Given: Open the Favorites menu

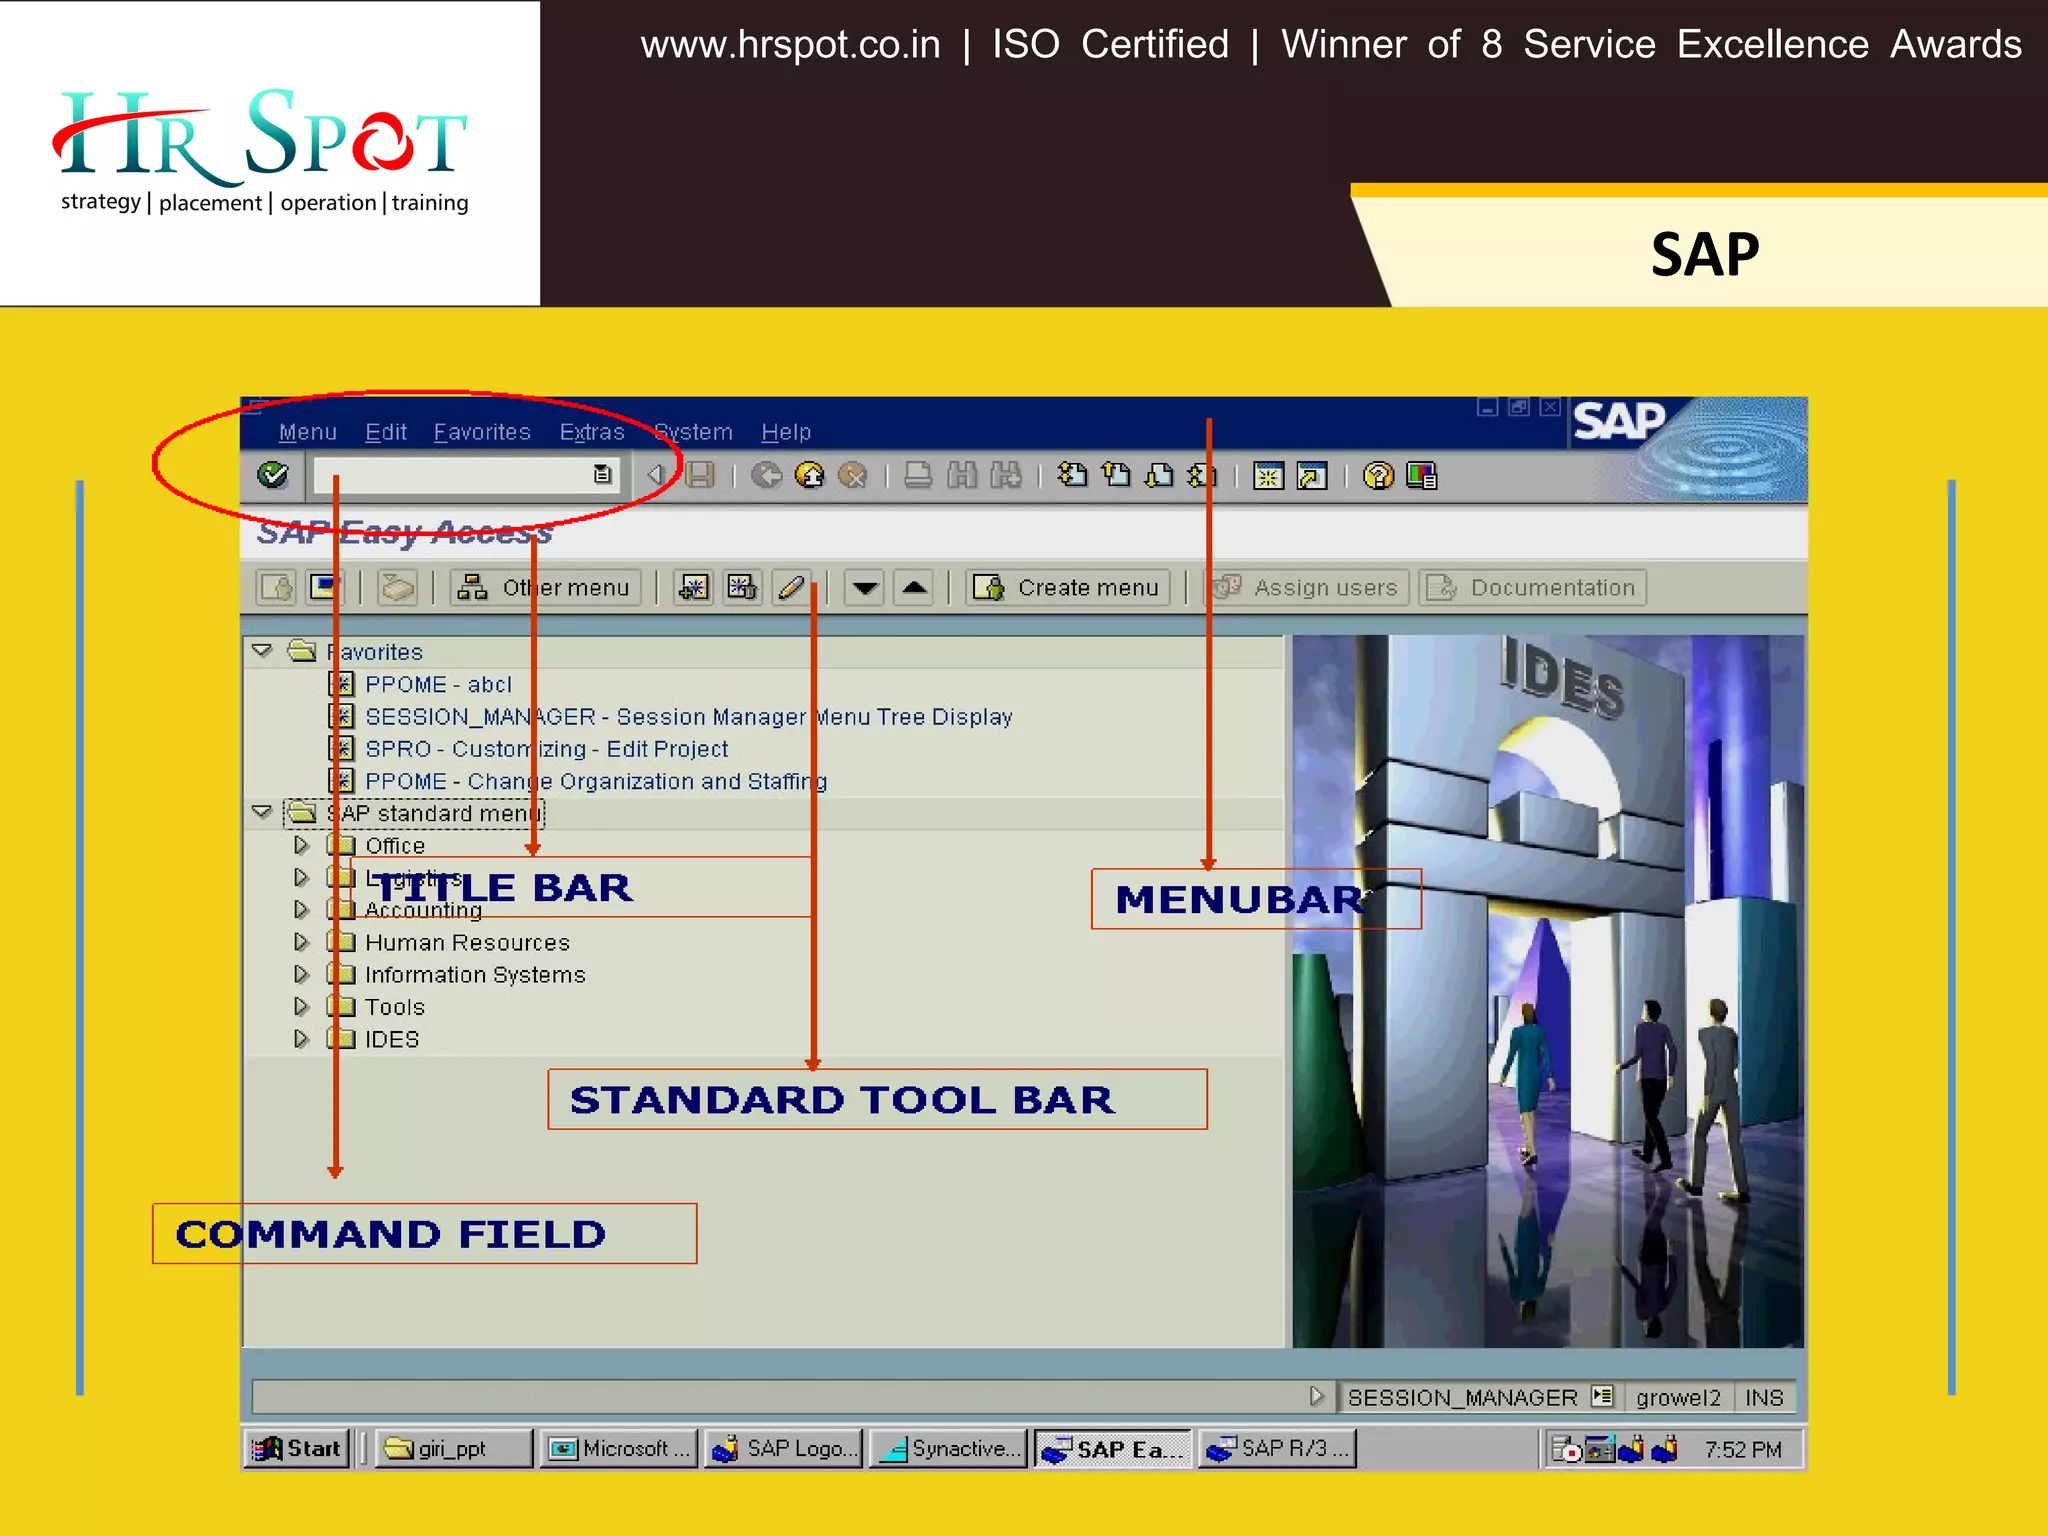Looking at the screenshot, I should pyautogui.click(x=482, y=432).
